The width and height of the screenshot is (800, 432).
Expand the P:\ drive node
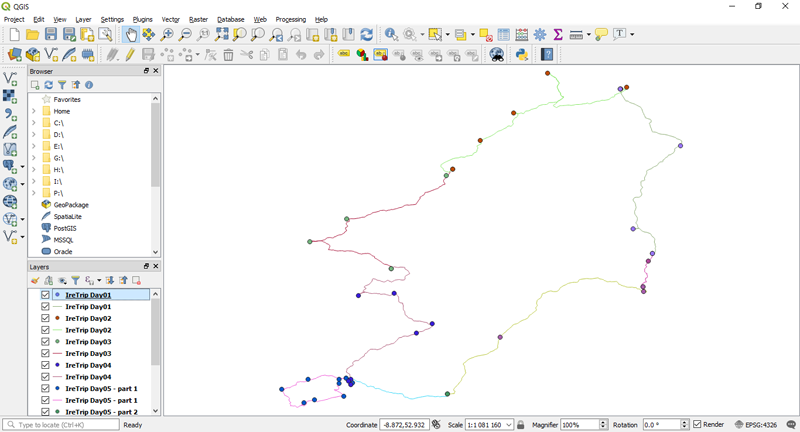[34, 193]
